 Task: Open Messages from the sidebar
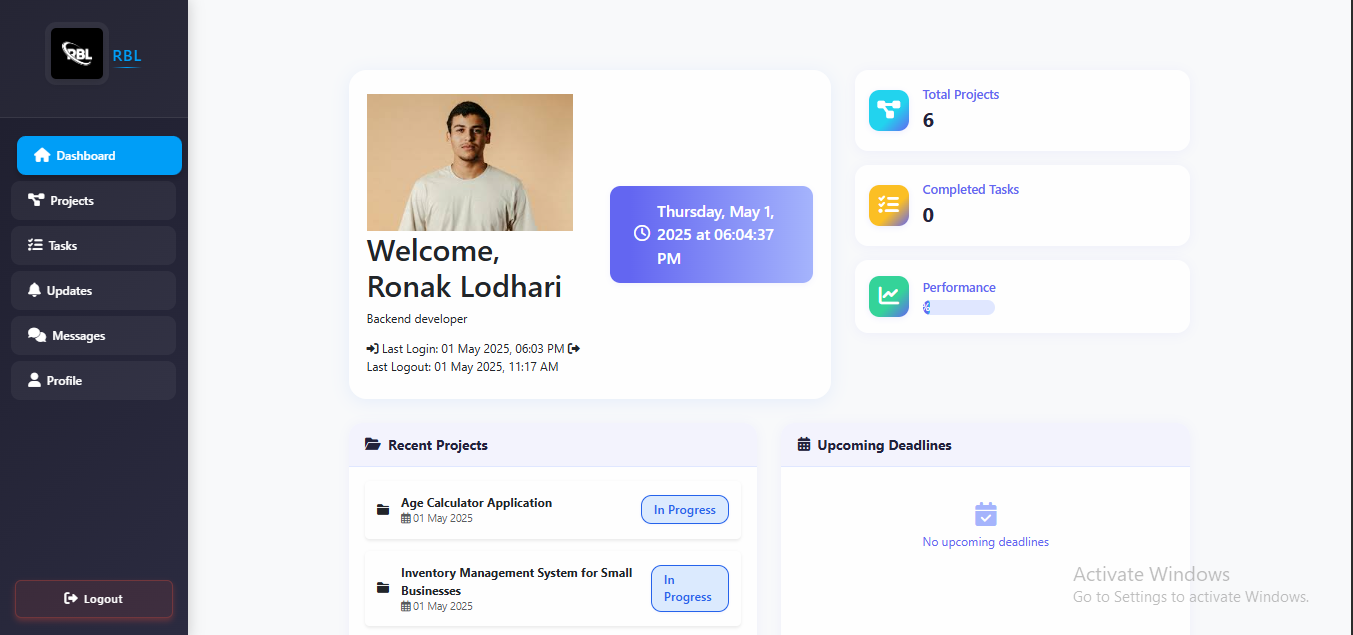pos(94,336)
